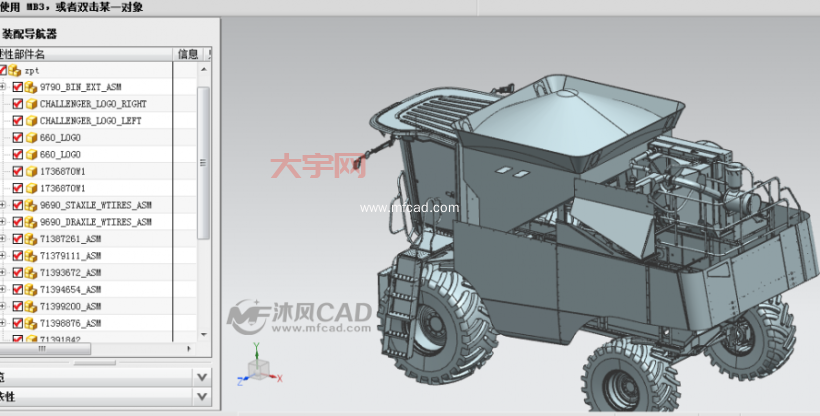Click the 71399200_ASM assembly icon

(x=31, y=306)
